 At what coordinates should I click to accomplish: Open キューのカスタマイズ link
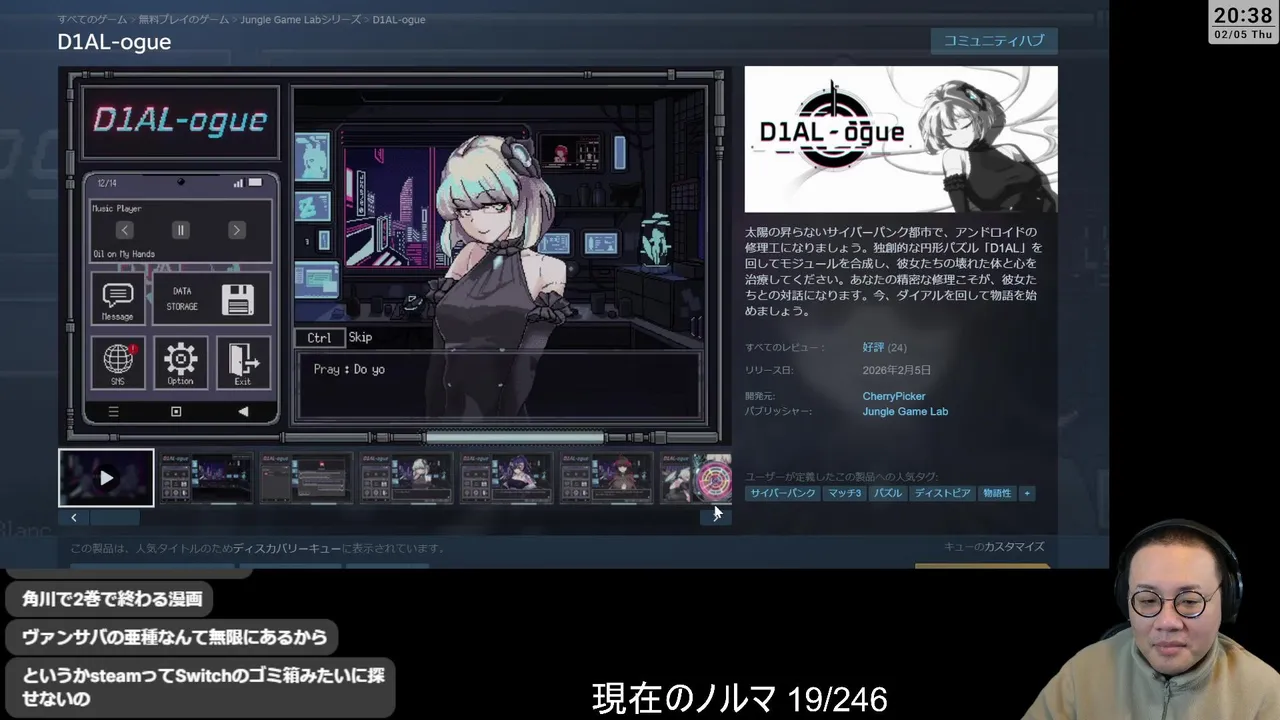(x=994, y=547)
